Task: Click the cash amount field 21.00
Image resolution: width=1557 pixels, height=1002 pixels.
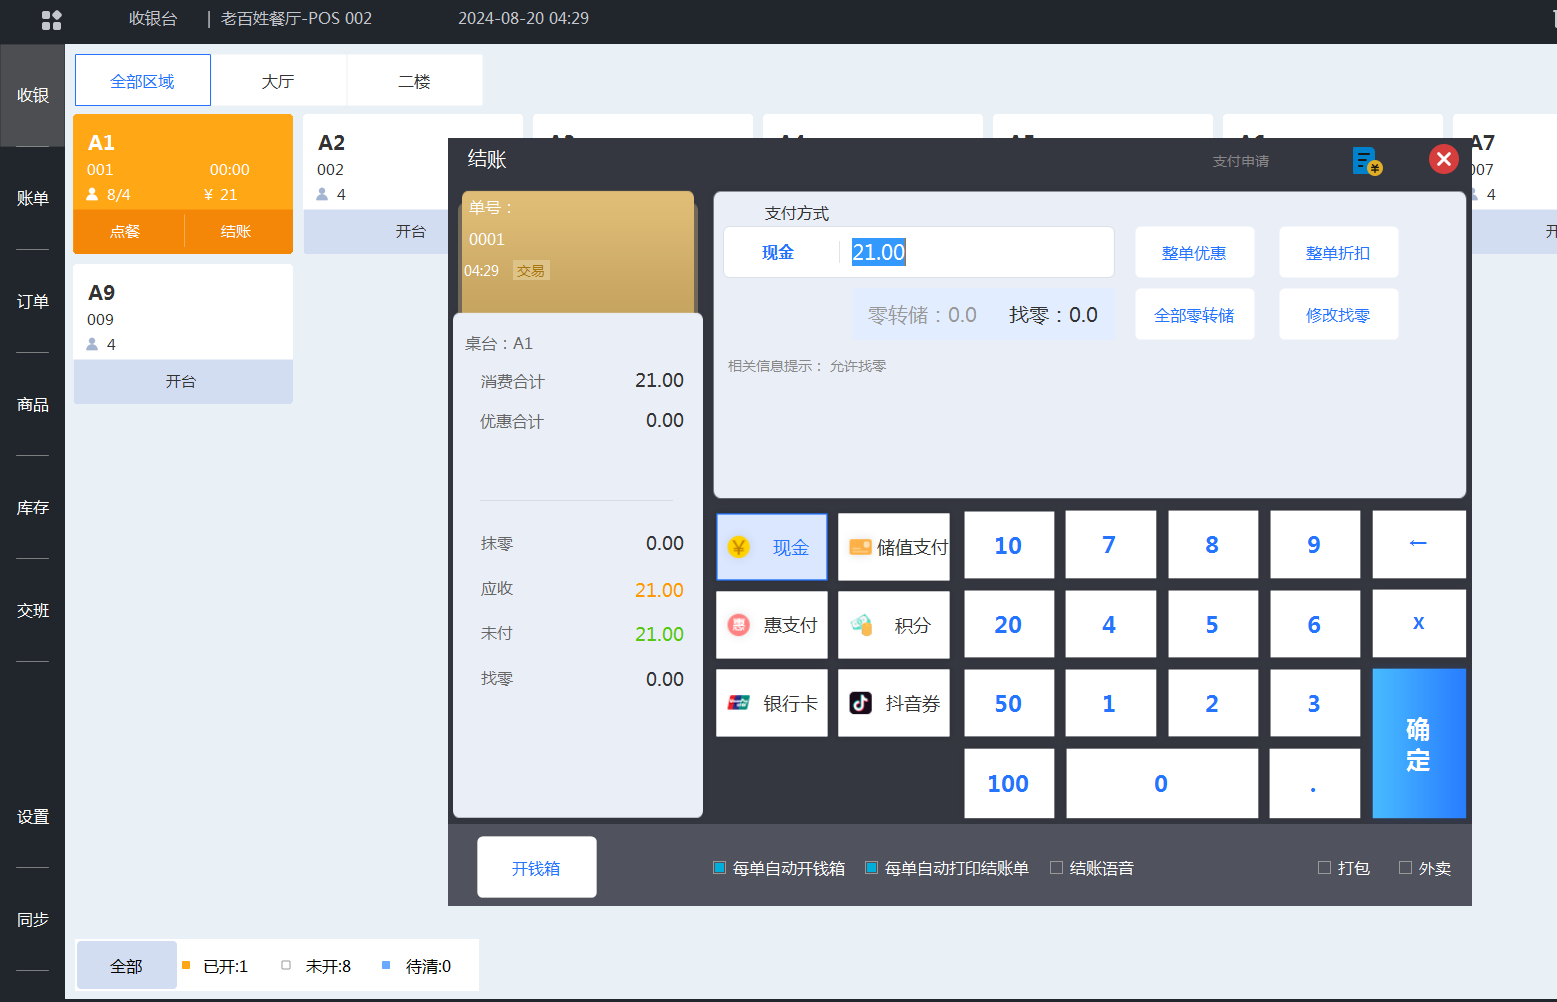Action: coord(919,252)
